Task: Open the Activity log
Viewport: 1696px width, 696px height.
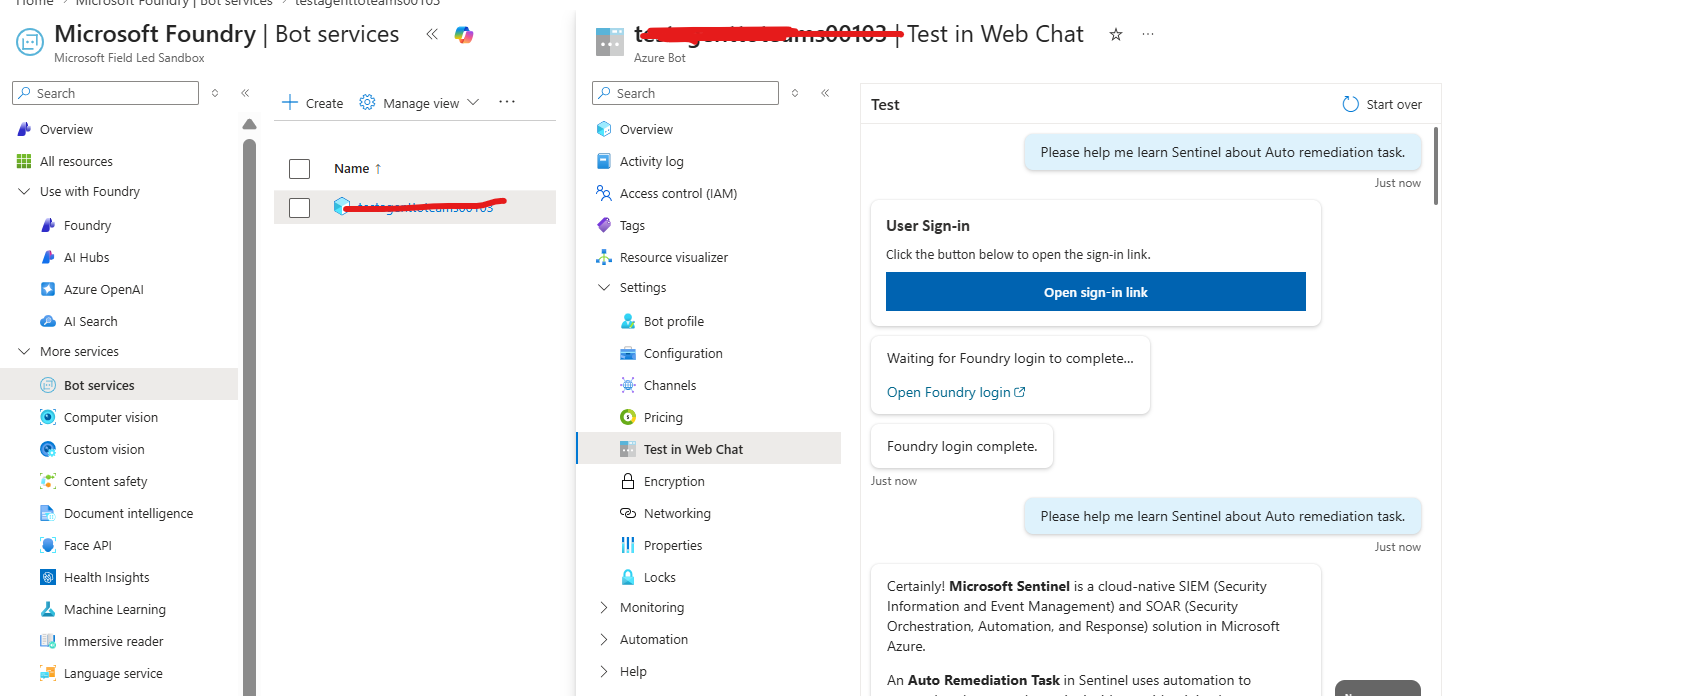Action: [651, 161]
